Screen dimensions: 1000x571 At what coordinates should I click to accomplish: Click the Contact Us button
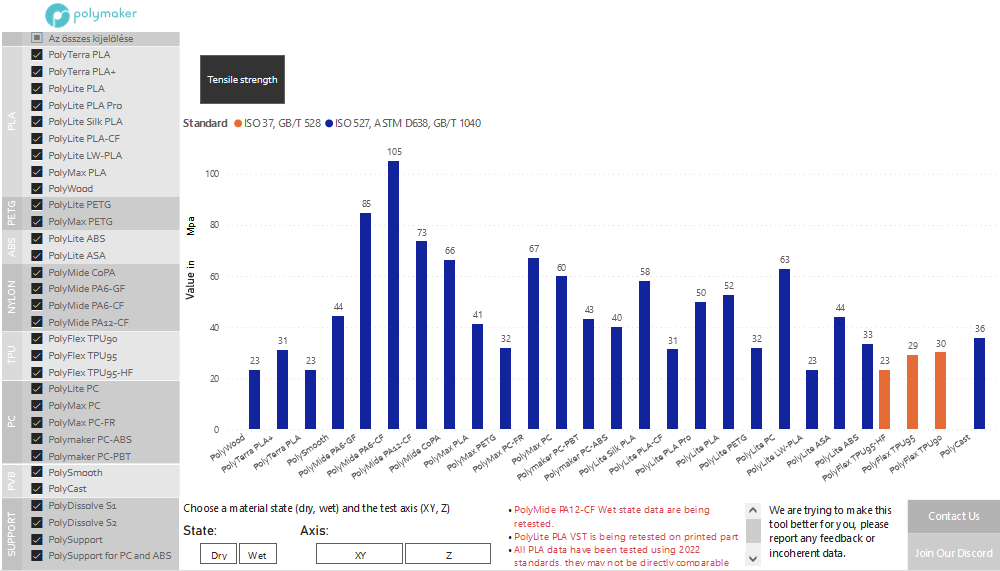953,516
